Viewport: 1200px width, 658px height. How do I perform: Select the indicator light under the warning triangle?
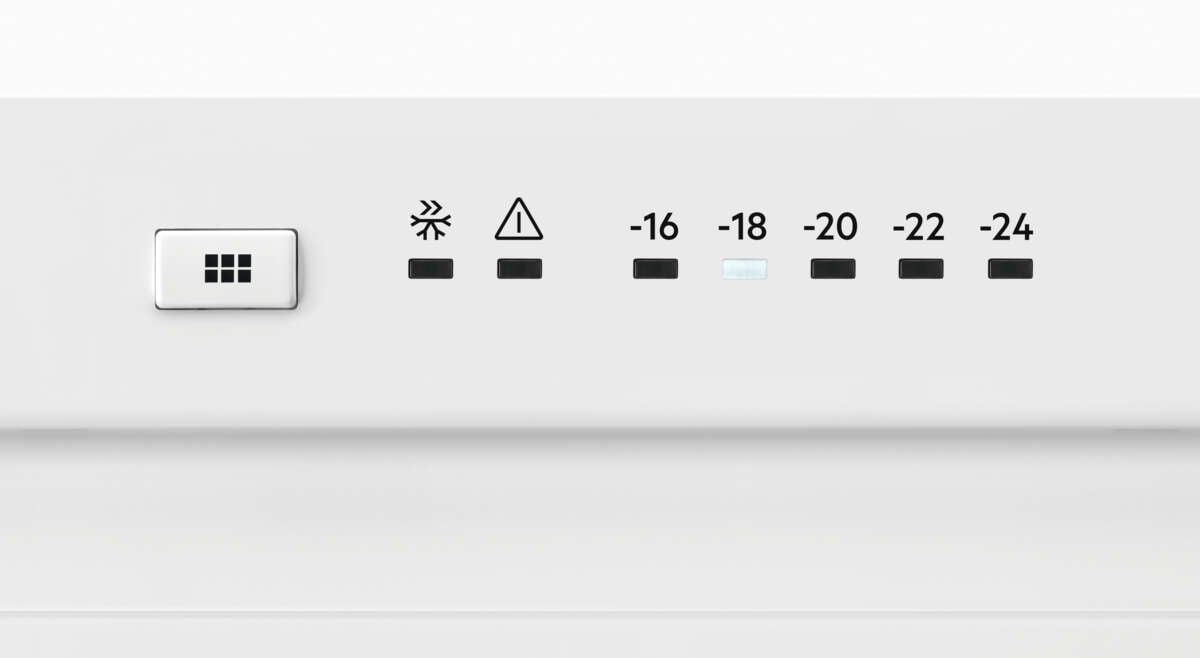coord(520,268)
